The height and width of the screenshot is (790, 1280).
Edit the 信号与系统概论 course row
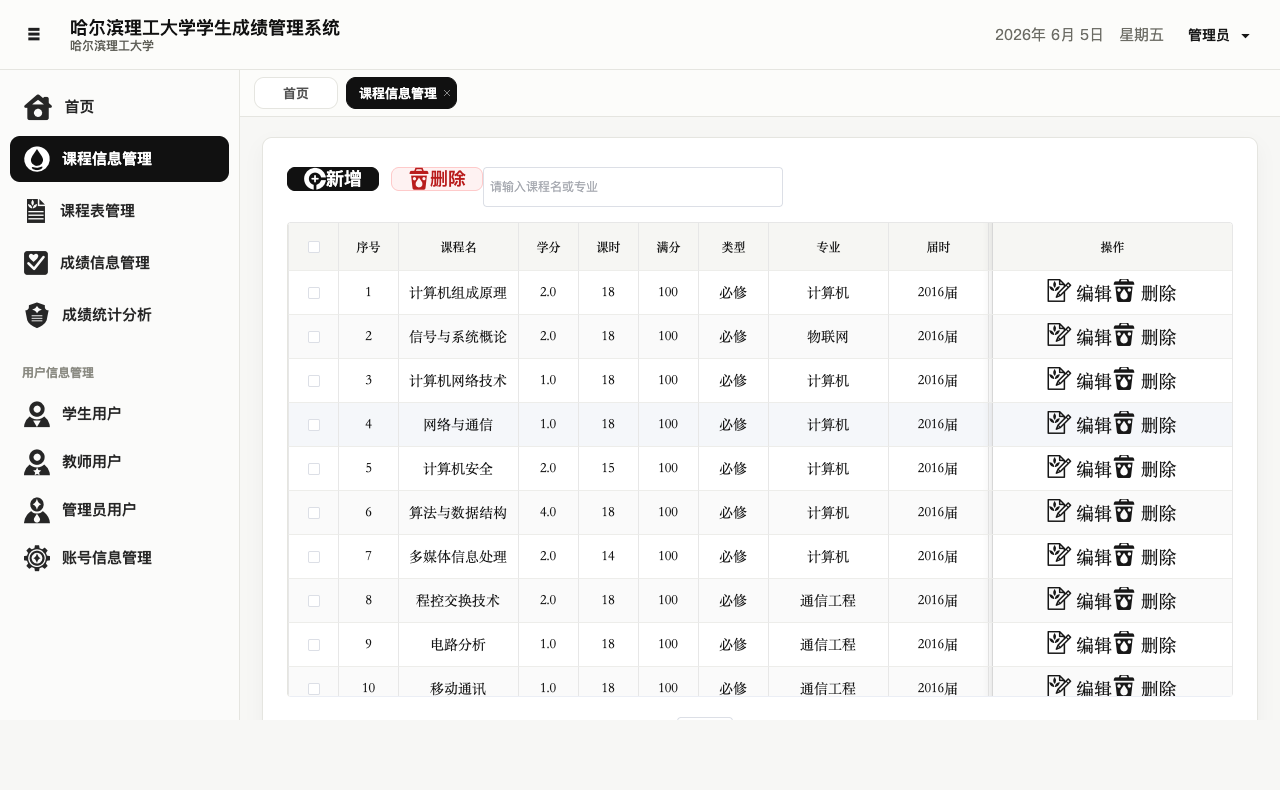pyautogui.click(x=1079, y=336)
